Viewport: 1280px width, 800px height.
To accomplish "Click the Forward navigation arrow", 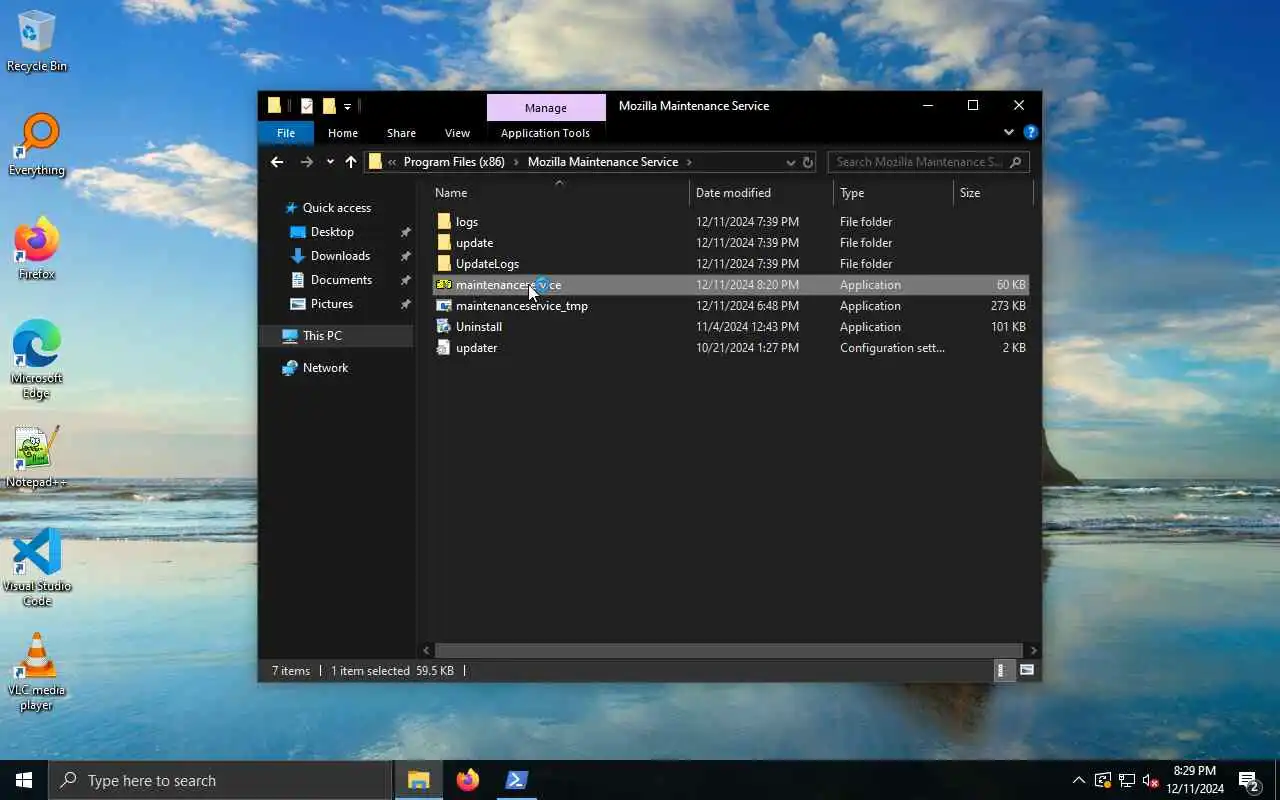I will [306, 162].
